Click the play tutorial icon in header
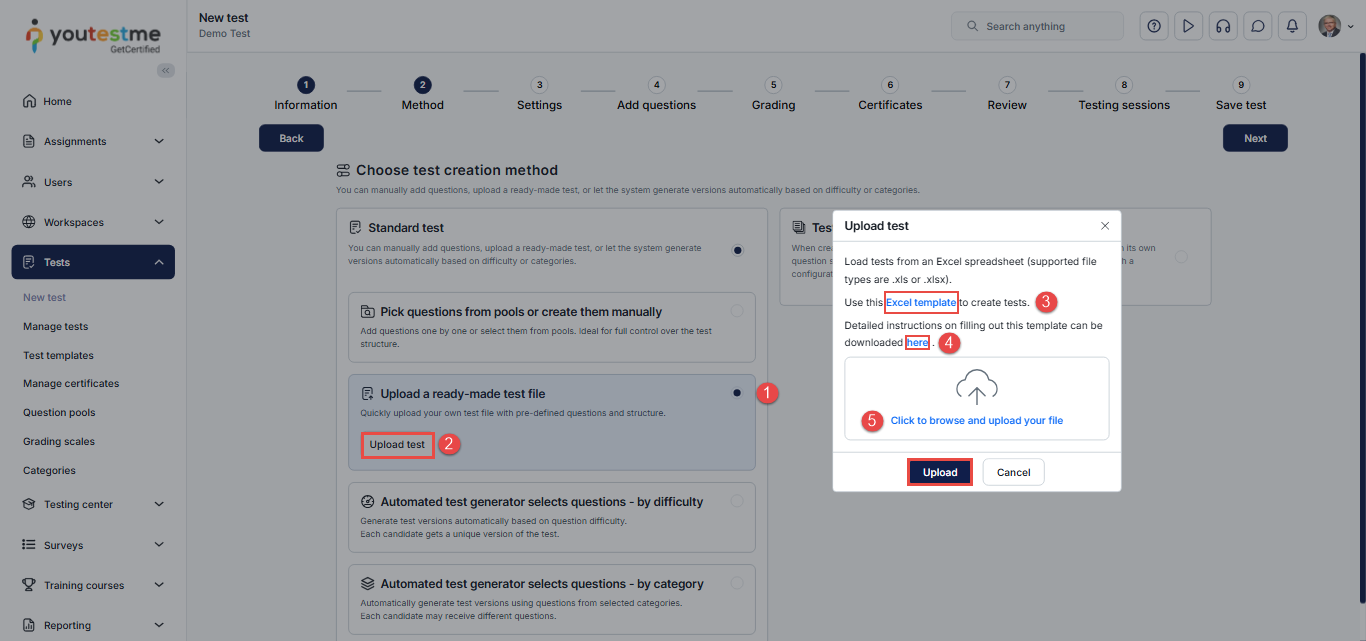This screenshot has height=641, width=1366. click(x=1188, y=26)
